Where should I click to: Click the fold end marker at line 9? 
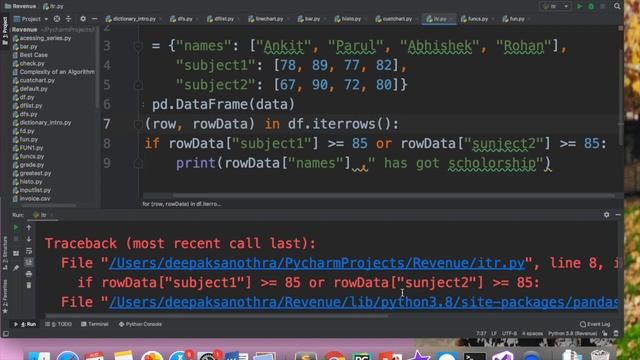(x=138, y=163)
